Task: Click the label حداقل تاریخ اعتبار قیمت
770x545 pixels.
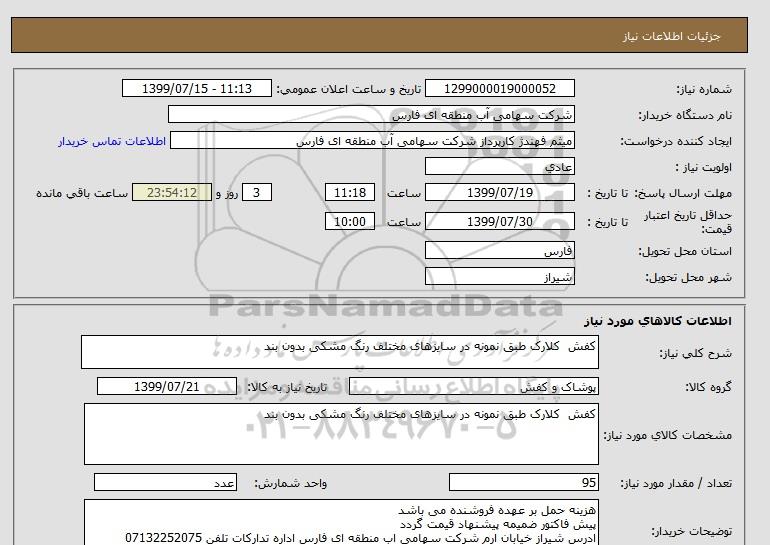Action: 688,222
